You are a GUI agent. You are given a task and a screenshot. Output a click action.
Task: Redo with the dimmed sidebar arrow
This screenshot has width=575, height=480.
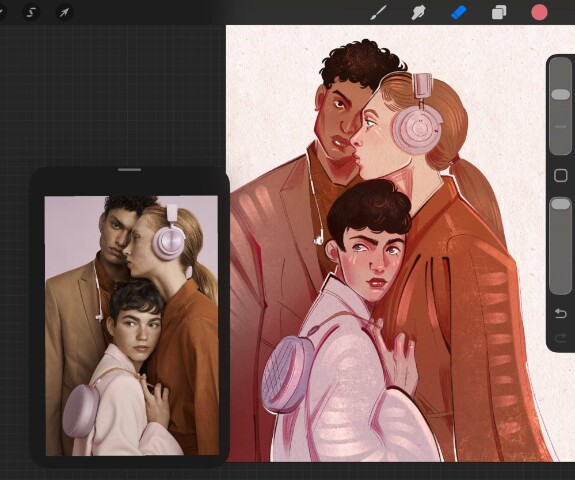pos(560,337)
